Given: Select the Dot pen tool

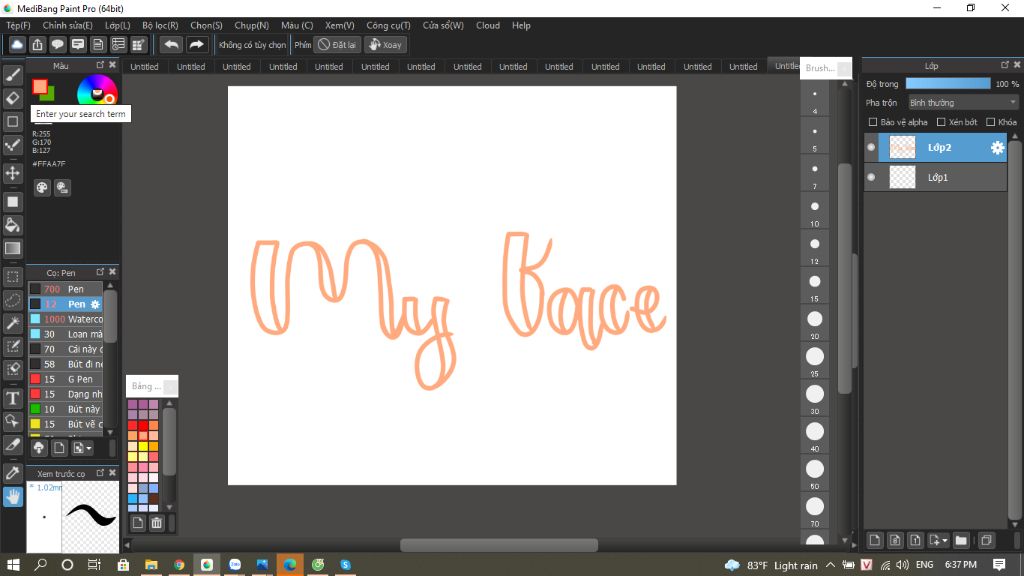Looking at the screenshot, I should [12, 144].
